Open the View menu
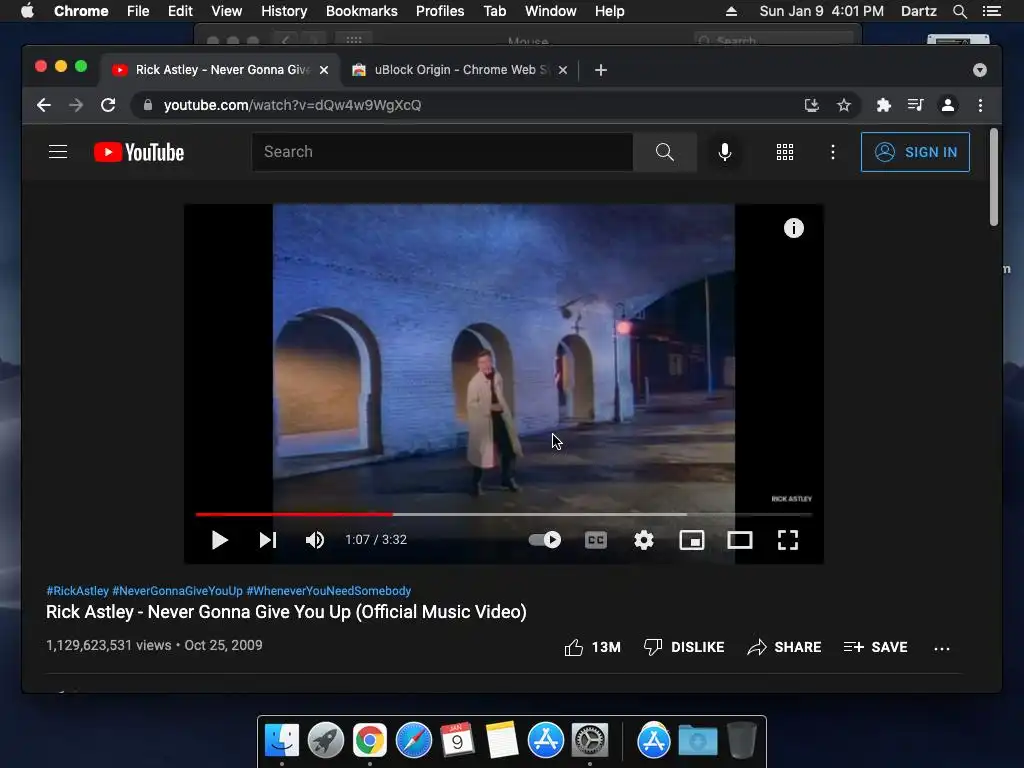 point(227,11)
